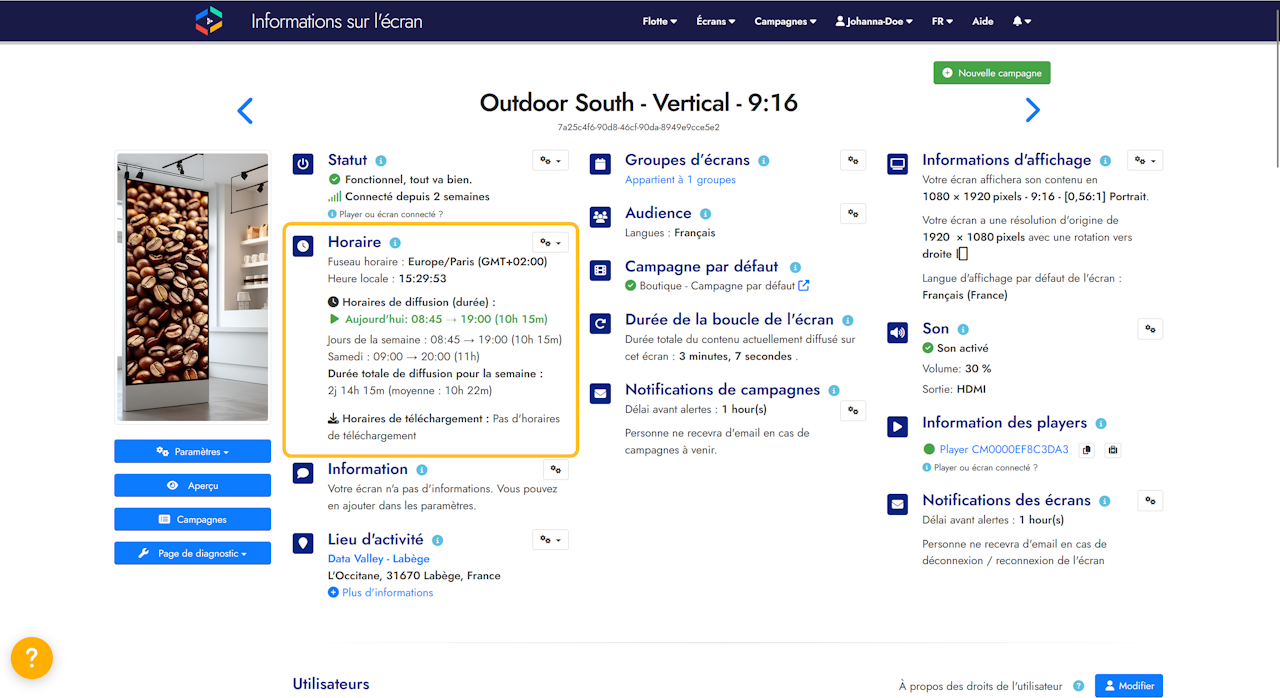This screenshot has width=1280, height=698.
Task: Click the notifications bell icon
Action: (1020, 21)
